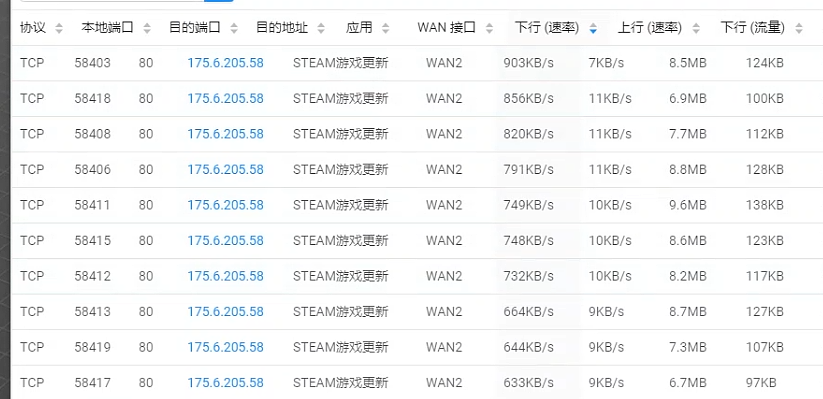Click the 791KB/s download rate value
823x399 pixels.
(528, 169)
